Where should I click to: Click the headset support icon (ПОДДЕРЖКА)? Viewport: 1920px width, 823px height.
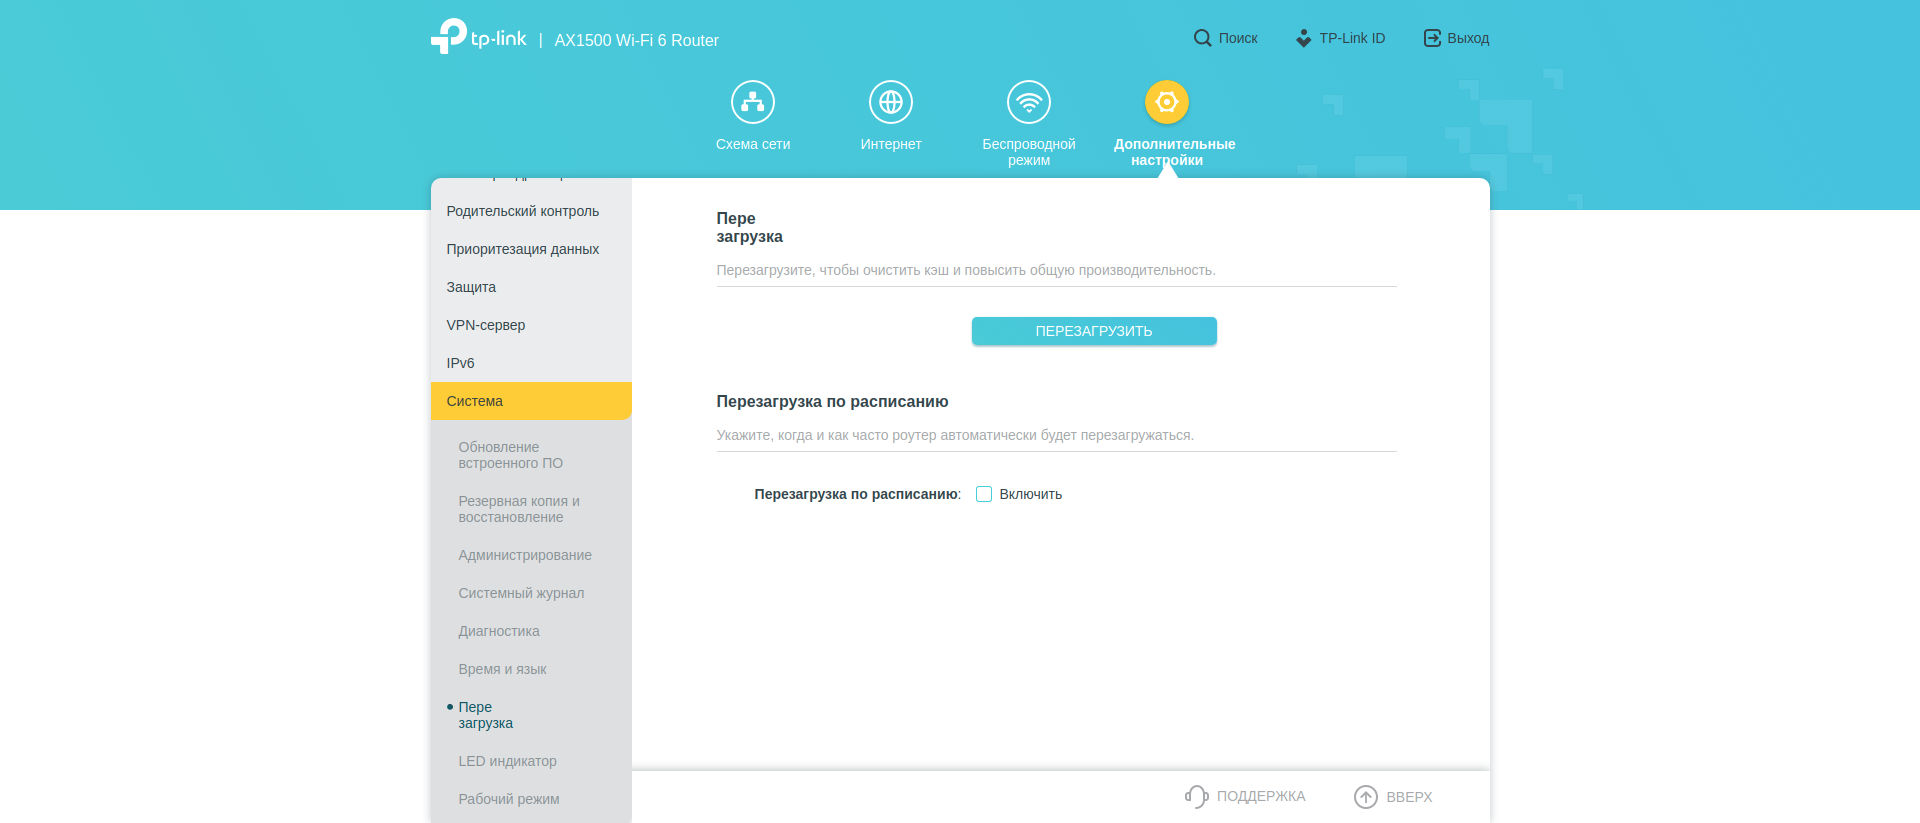pos(1196,796)
